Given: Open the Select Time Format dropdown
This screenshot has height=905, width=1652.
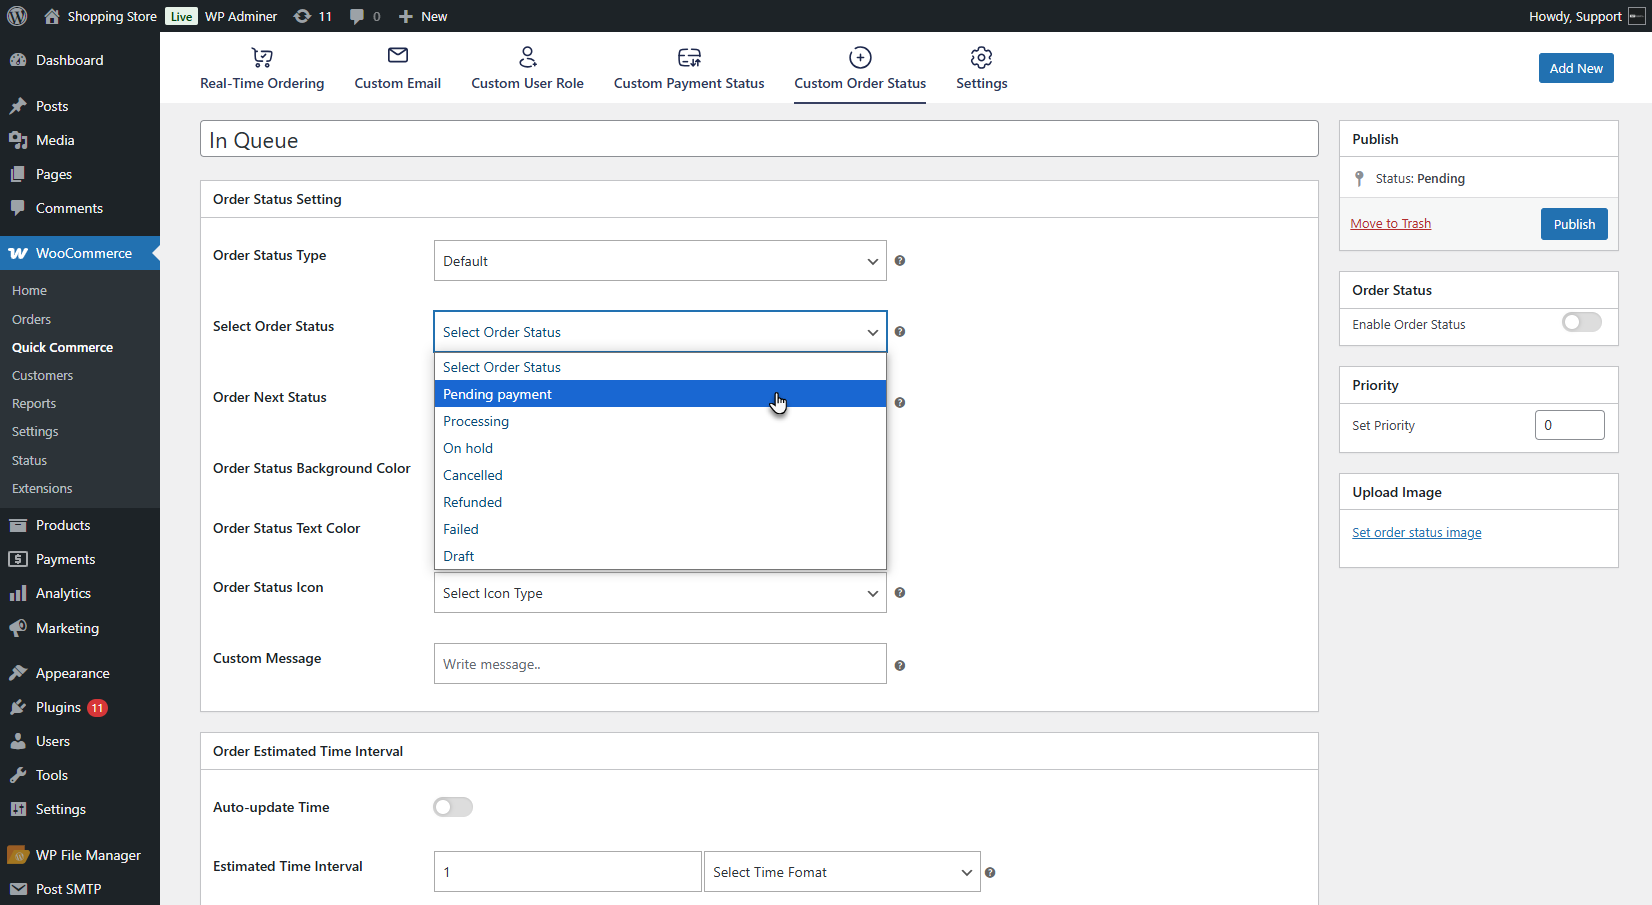Looking at the screenshot, I should pyautogui.click(x=842, y=872).
